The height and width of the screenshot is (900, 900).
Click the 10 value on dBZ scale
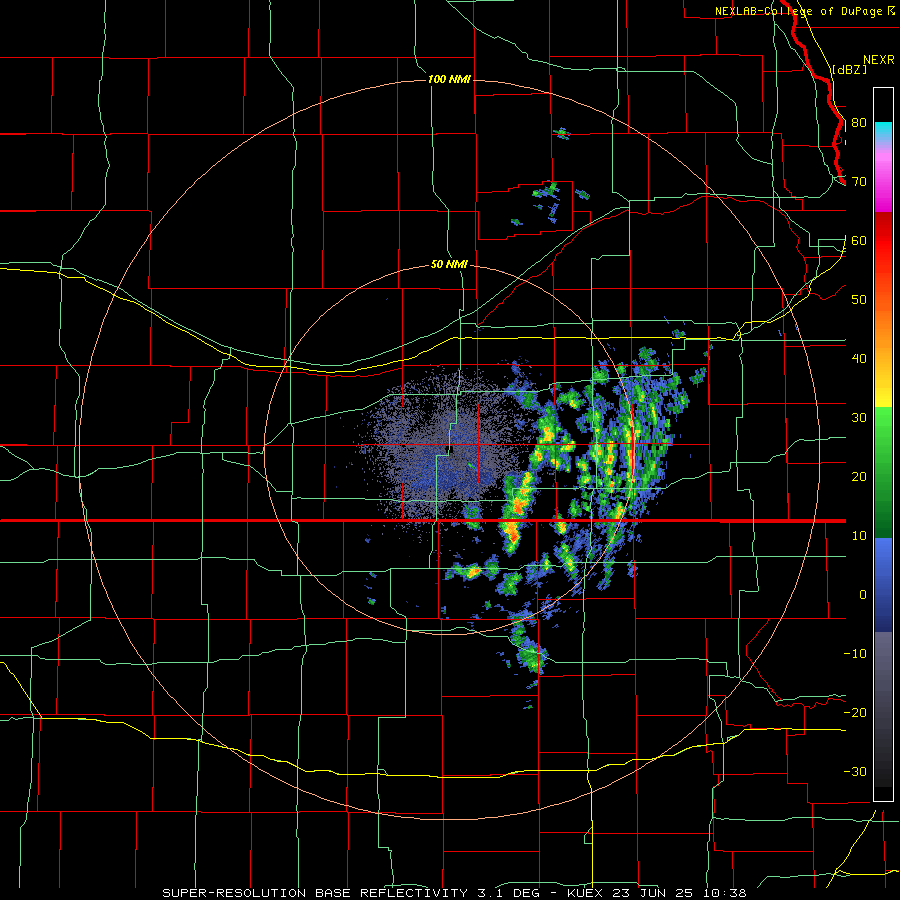859,536
